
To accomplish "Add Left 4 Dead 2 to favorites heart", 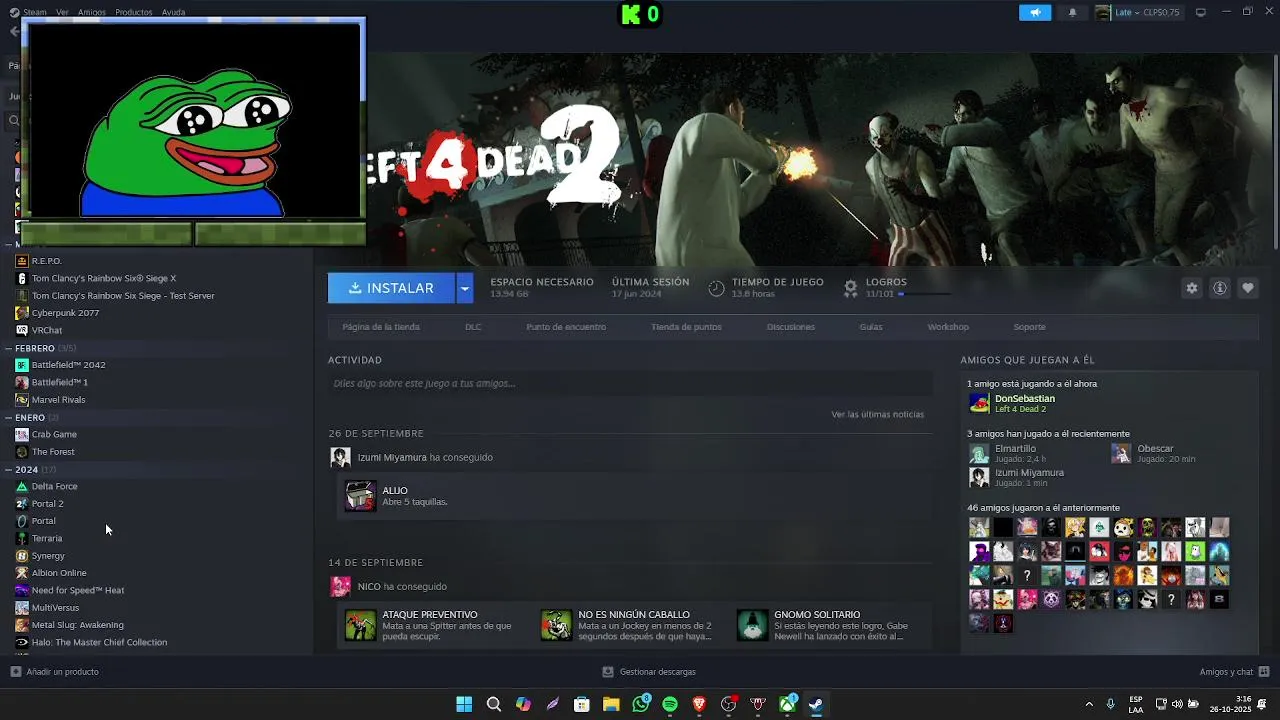I will (x=1248, y=288).
